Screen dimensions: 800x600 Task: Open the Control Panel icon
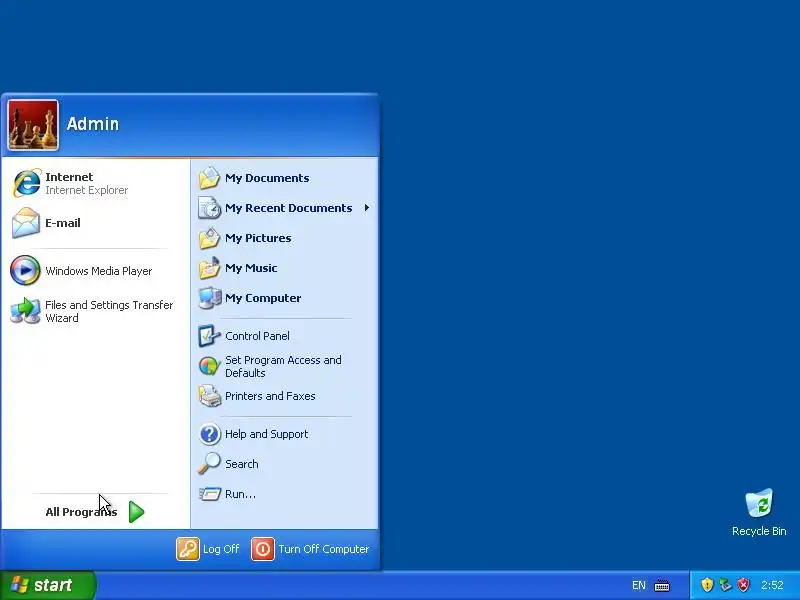click(209, 336)
